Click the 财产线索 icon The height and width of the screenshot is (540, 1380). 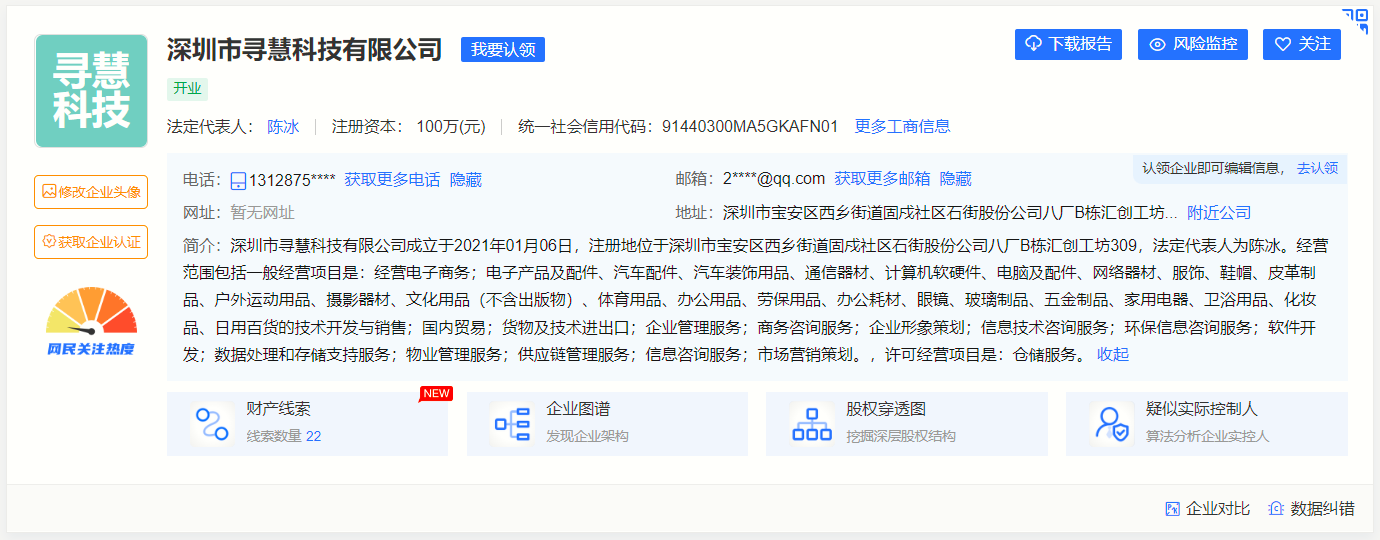(x=212, y=424)
